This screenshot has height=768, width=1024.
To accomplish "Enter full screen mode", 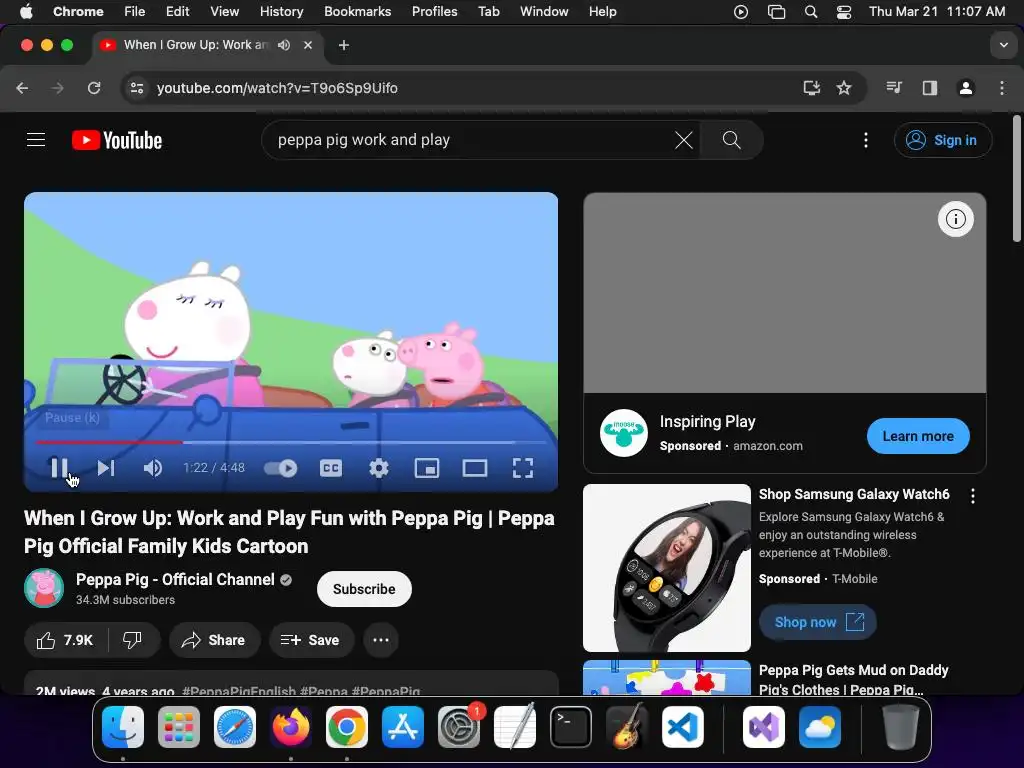I will [x=522, y=468].
